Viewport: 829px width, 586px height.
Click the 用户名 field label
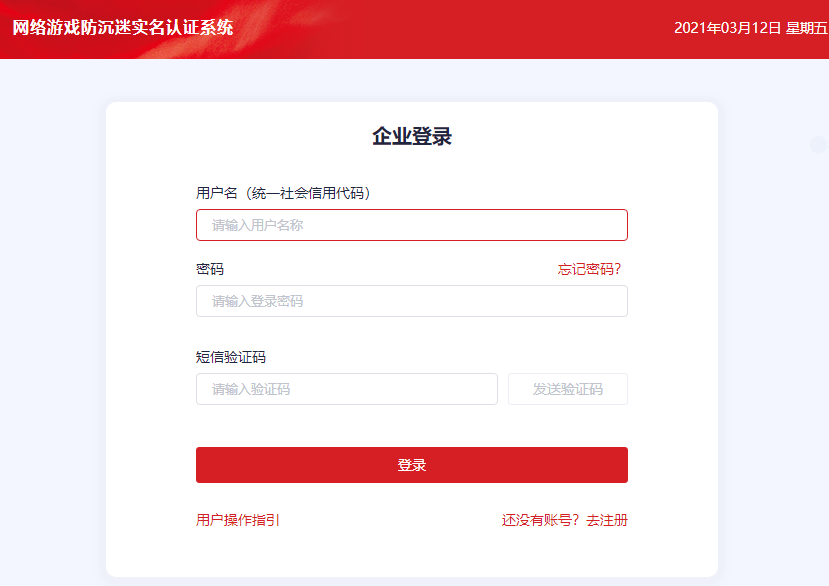point(216,193)
